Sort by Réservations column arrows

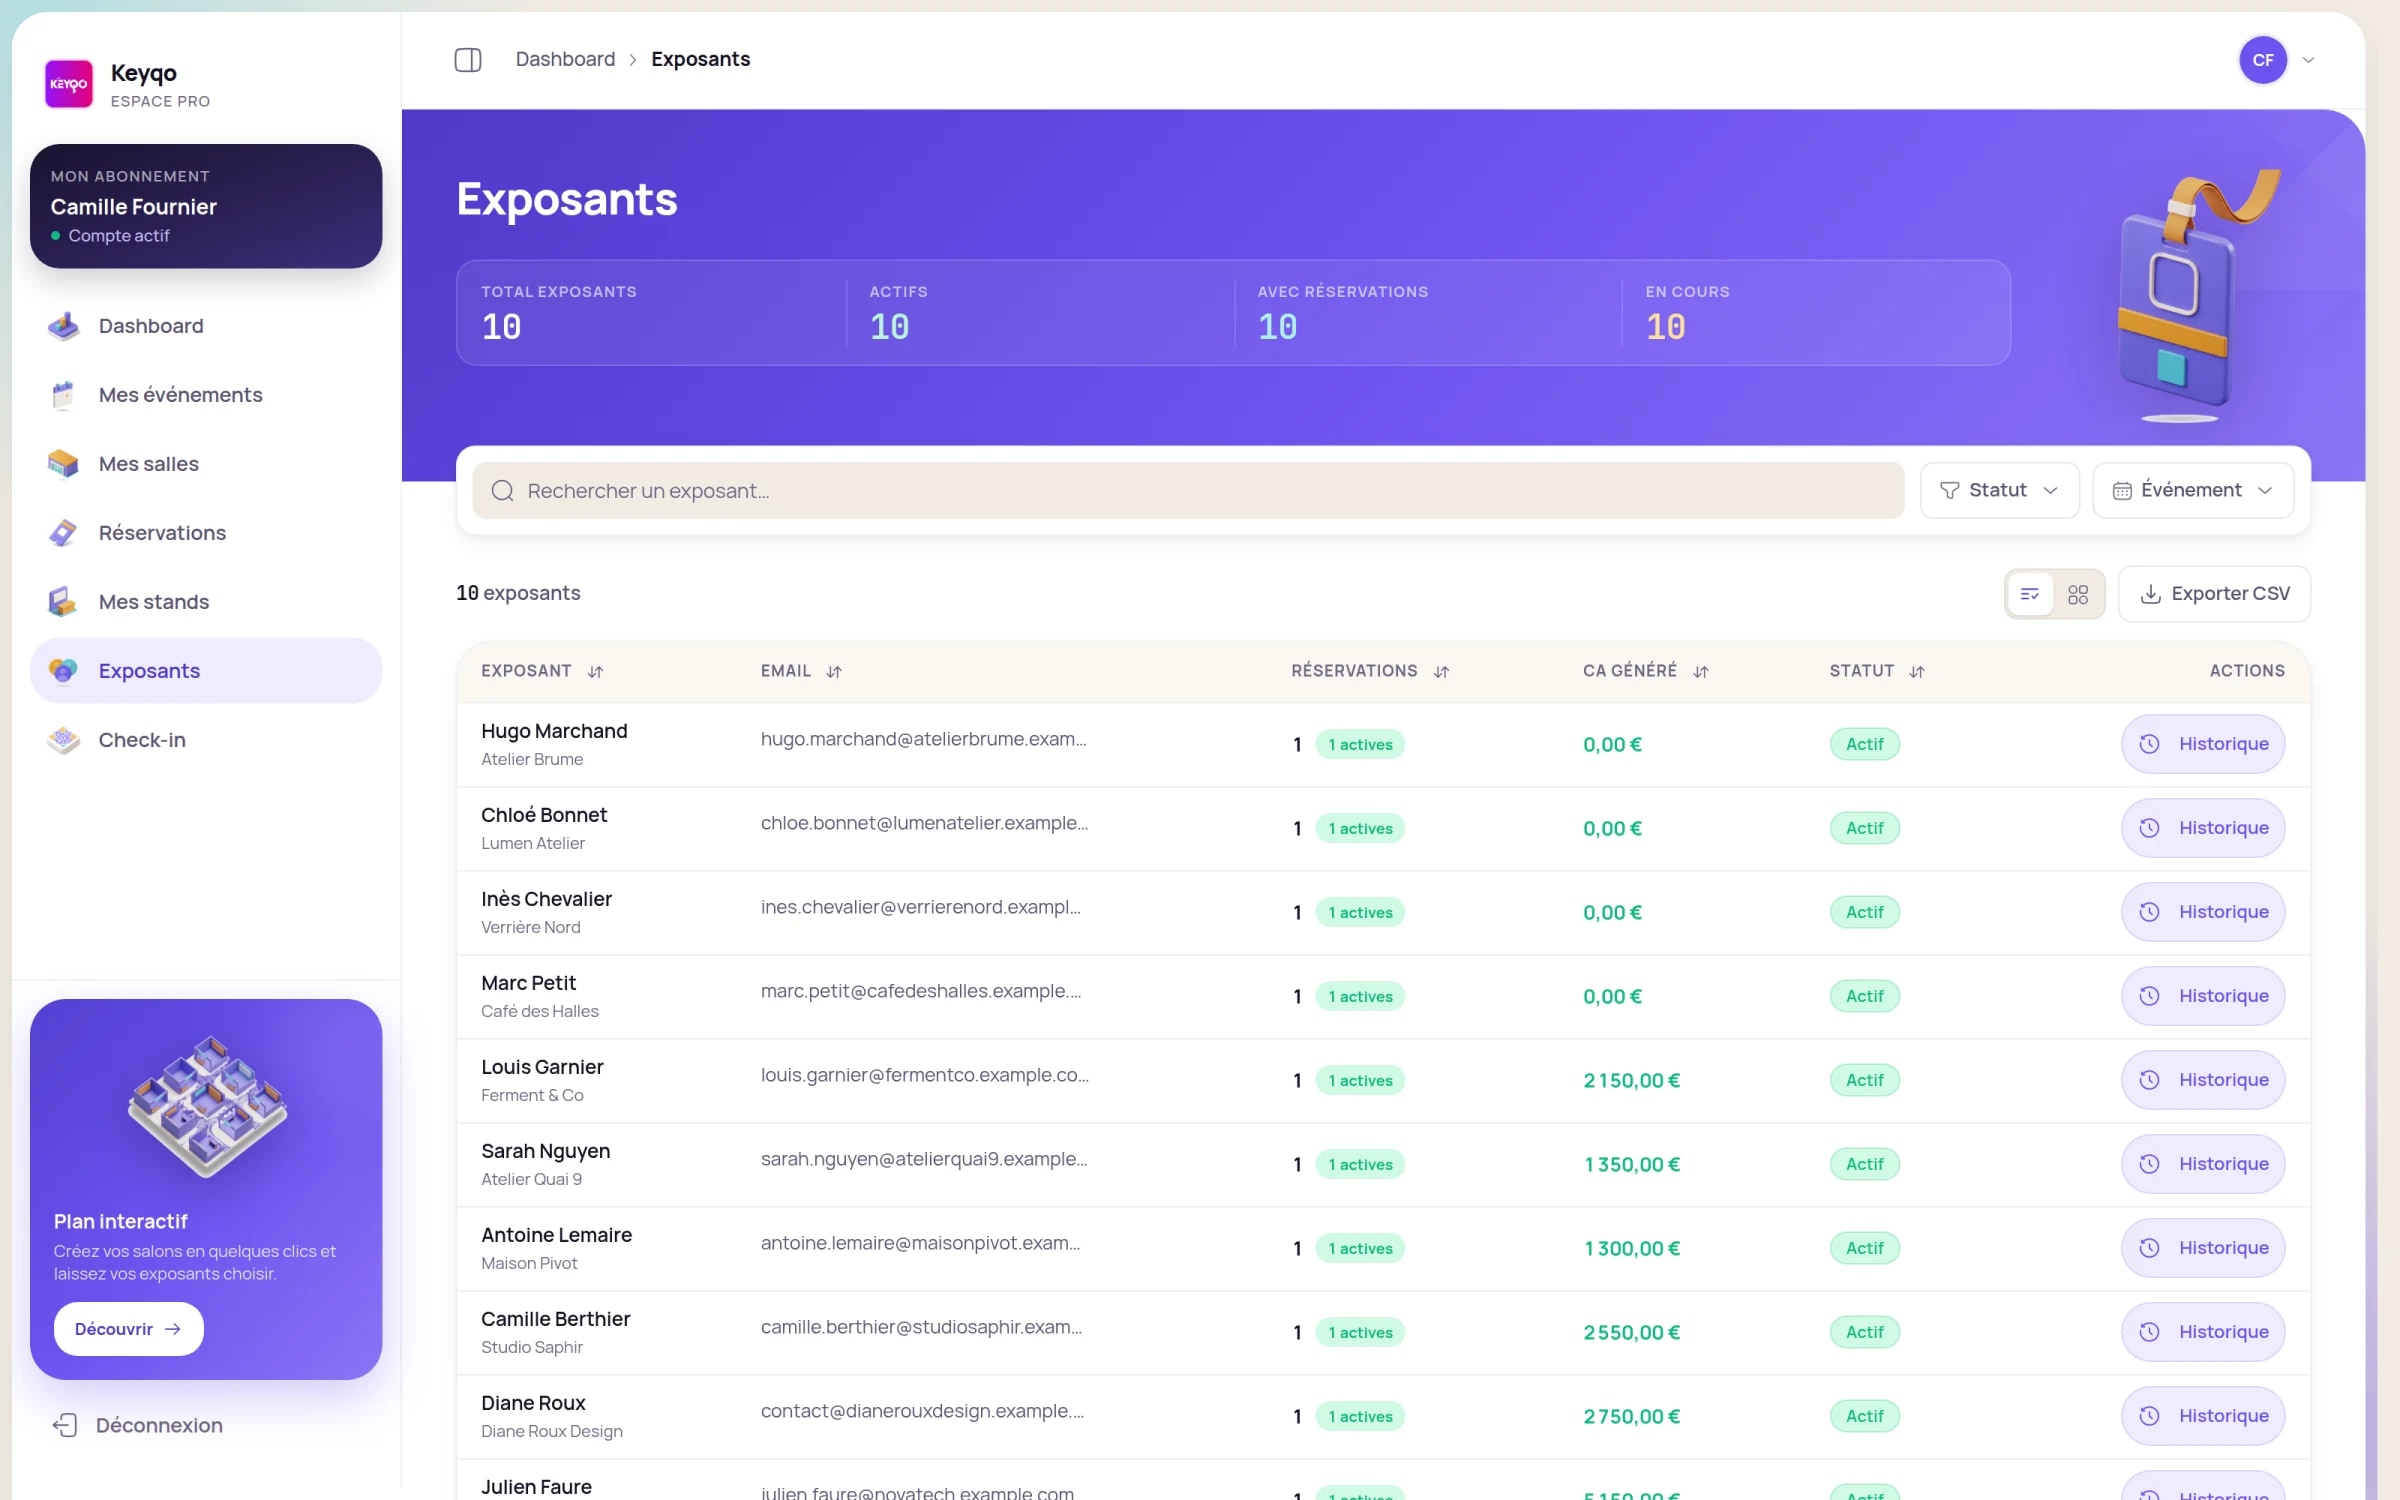(x=1441, y=672)
